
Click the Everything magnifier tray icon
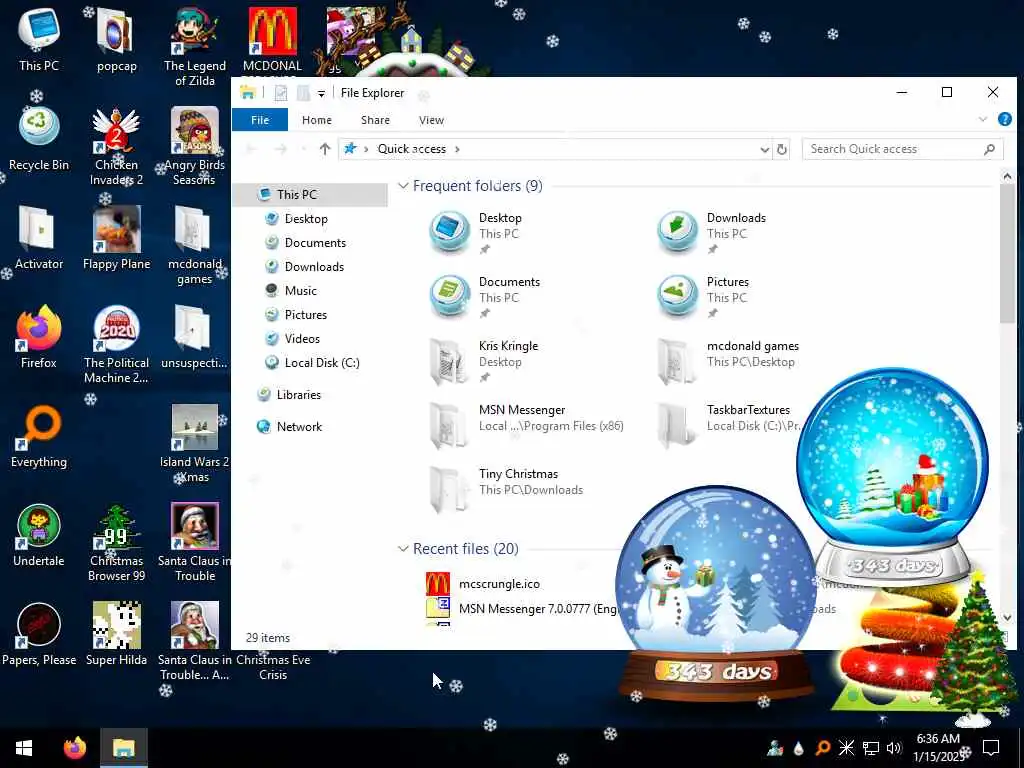(822, 748)
